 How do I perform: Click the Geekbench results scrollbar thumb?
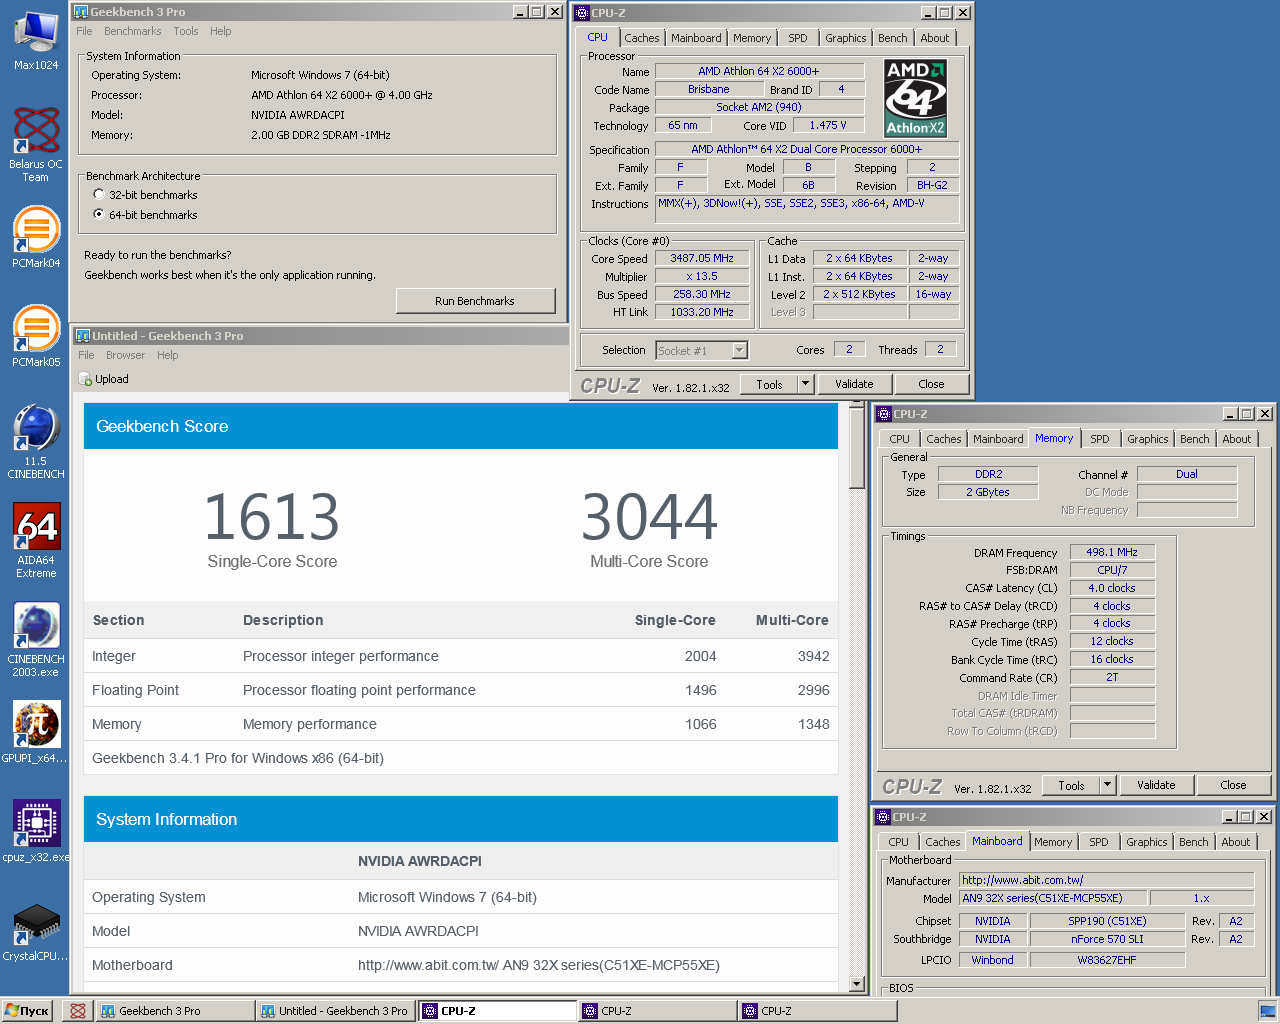(857, 448)
